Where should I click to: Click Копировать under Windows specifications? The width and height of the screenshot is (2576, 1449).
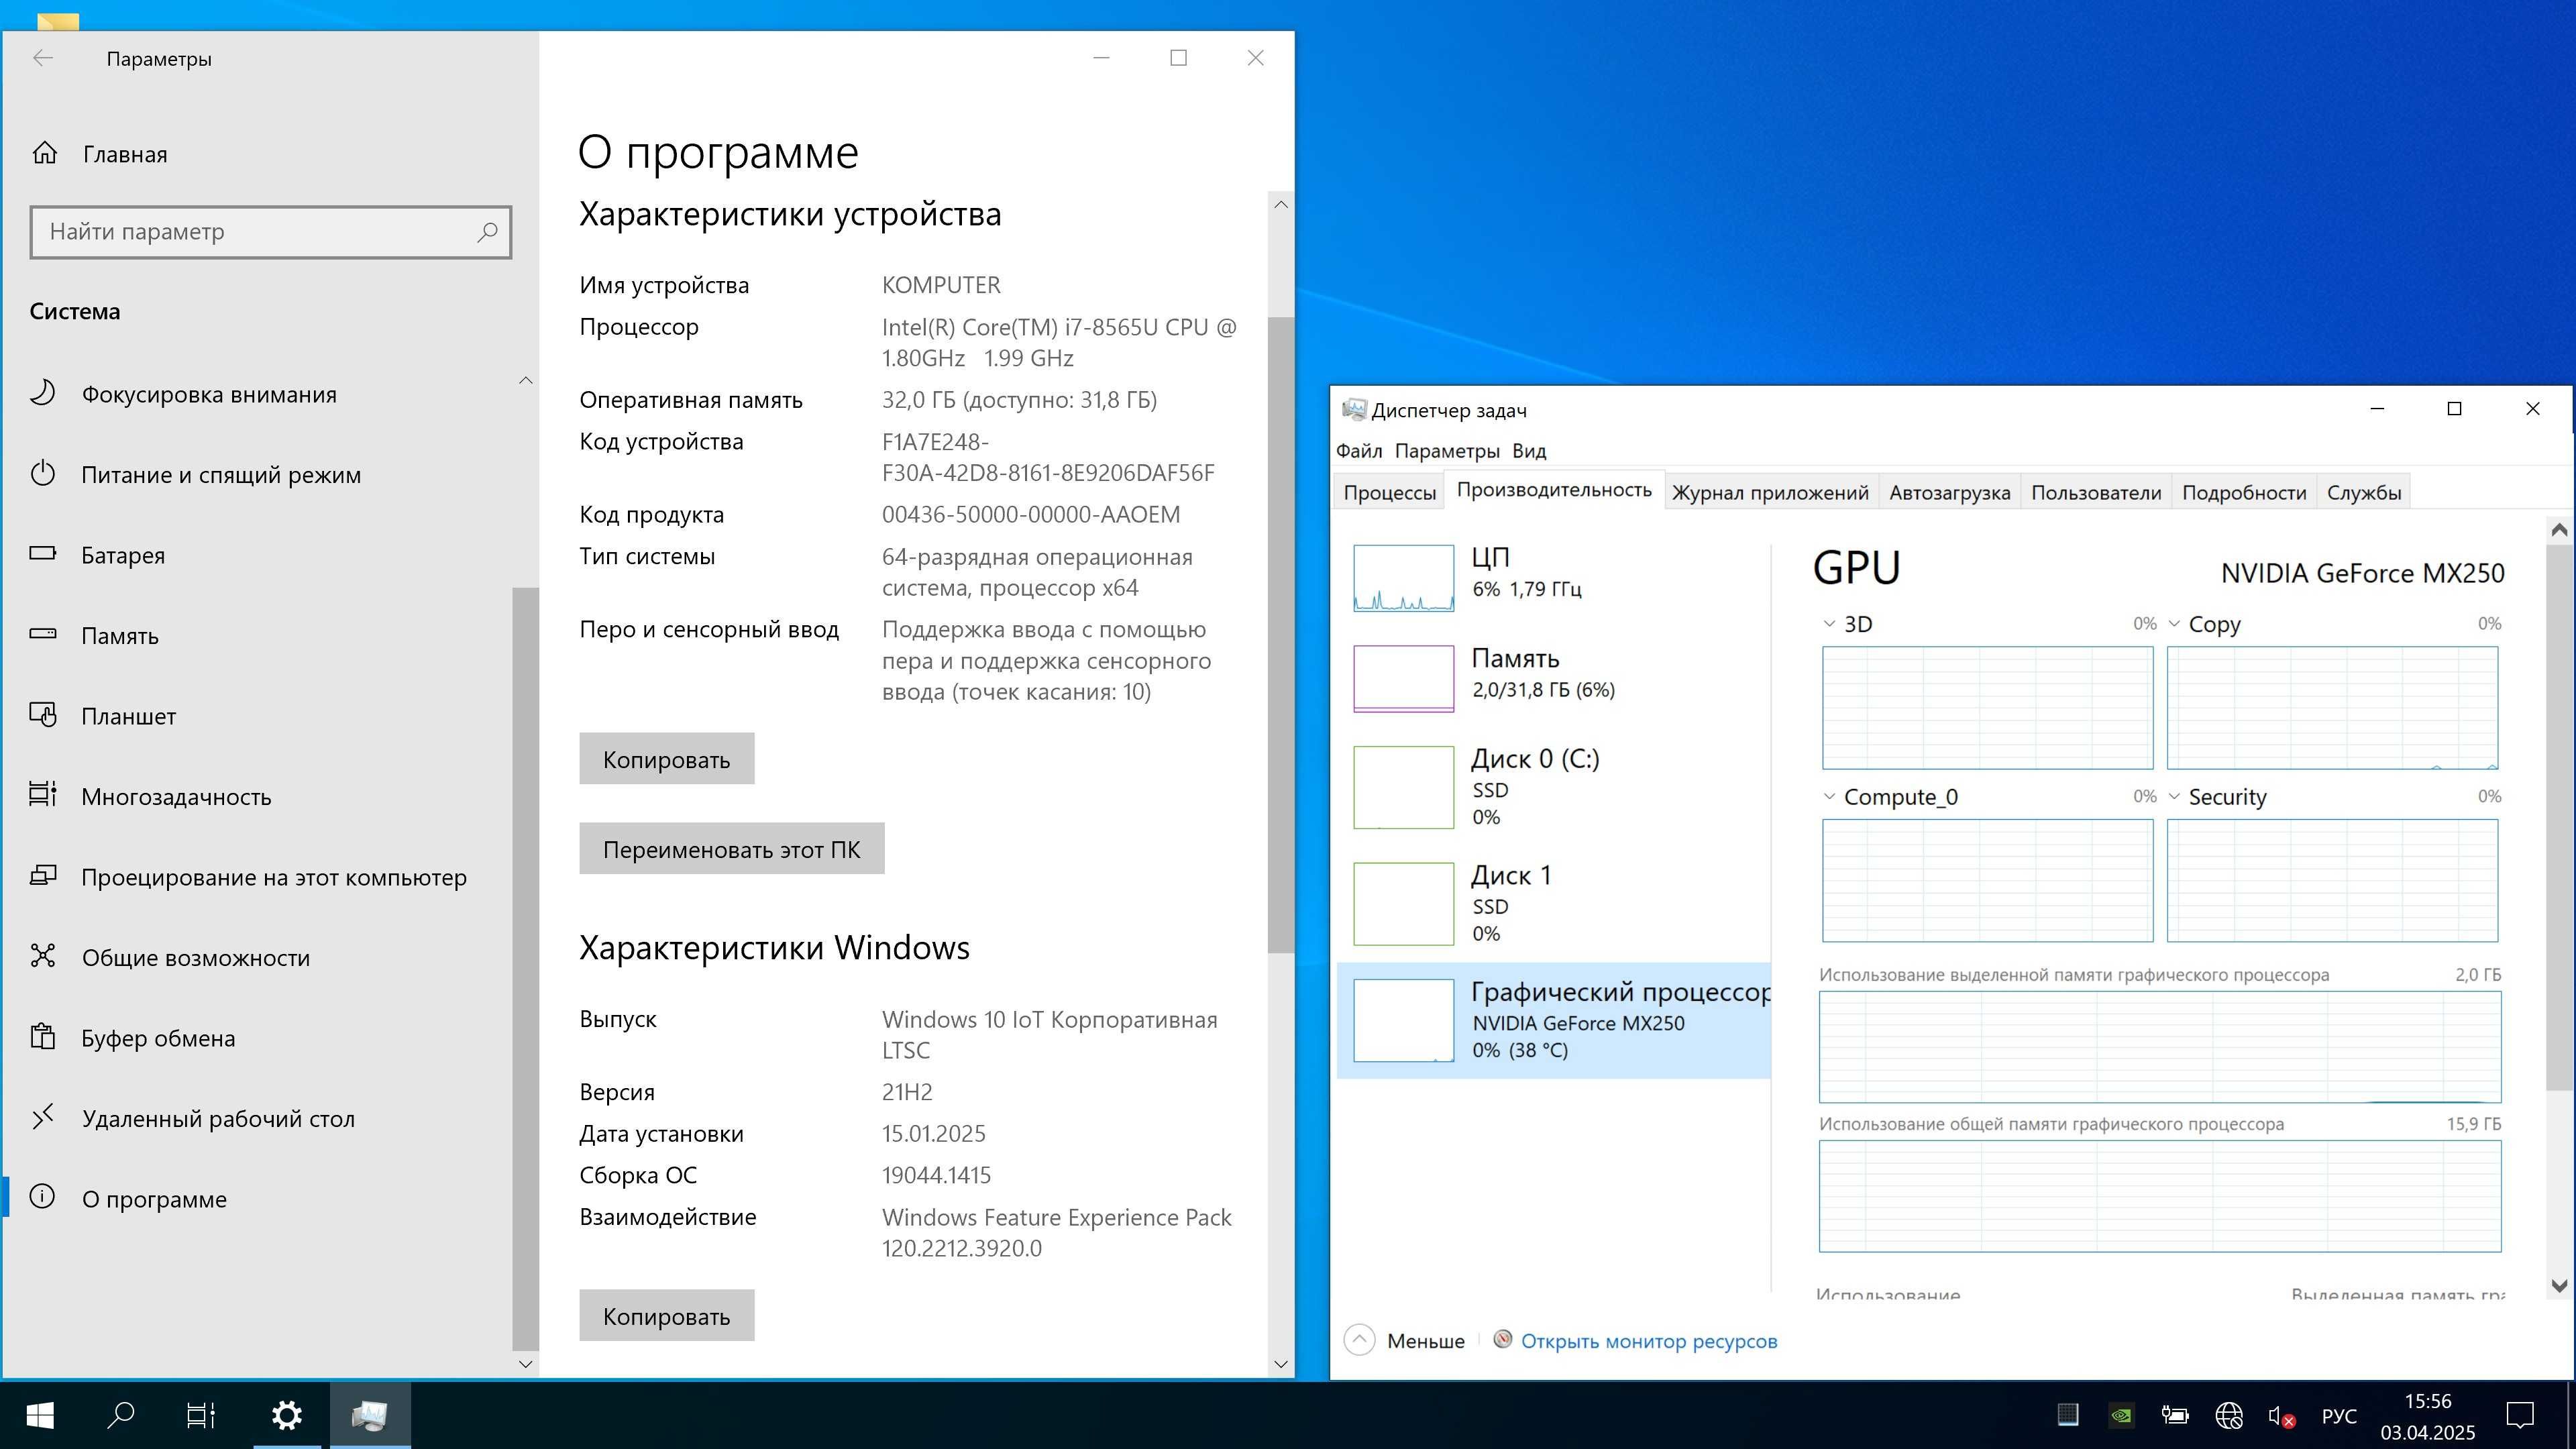(666, 1316)
